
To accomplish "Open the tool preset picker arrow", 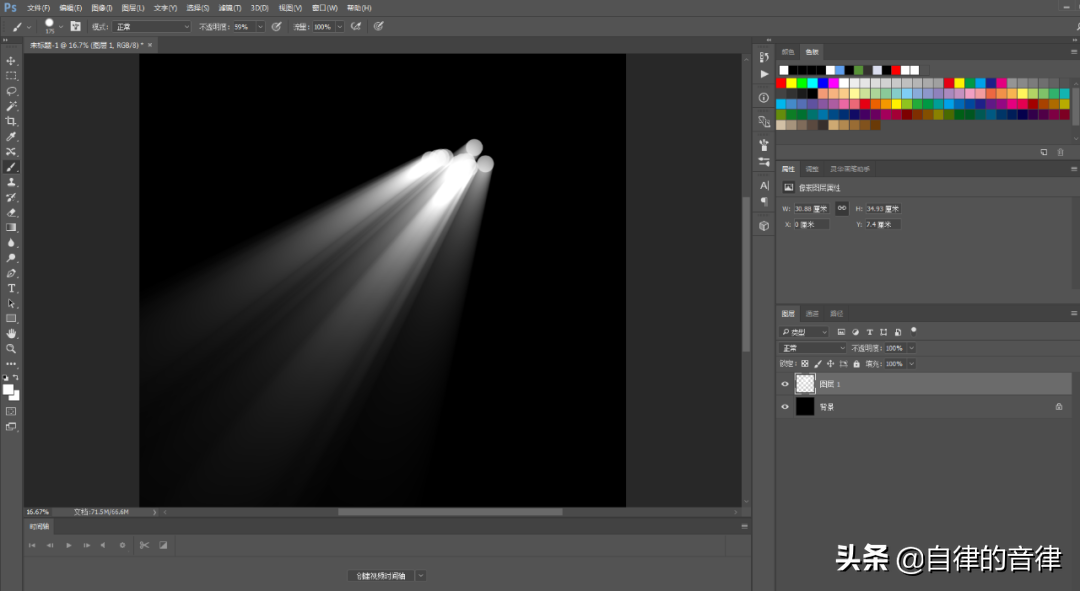I will (x=29, y=26).
